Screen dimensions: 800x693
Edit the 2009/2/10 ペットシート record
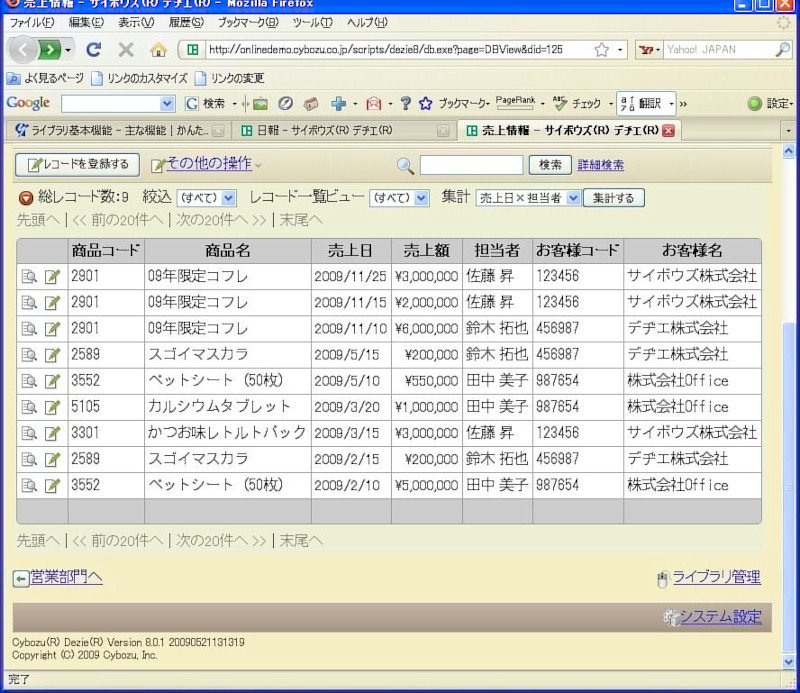(x=52, y=485)
